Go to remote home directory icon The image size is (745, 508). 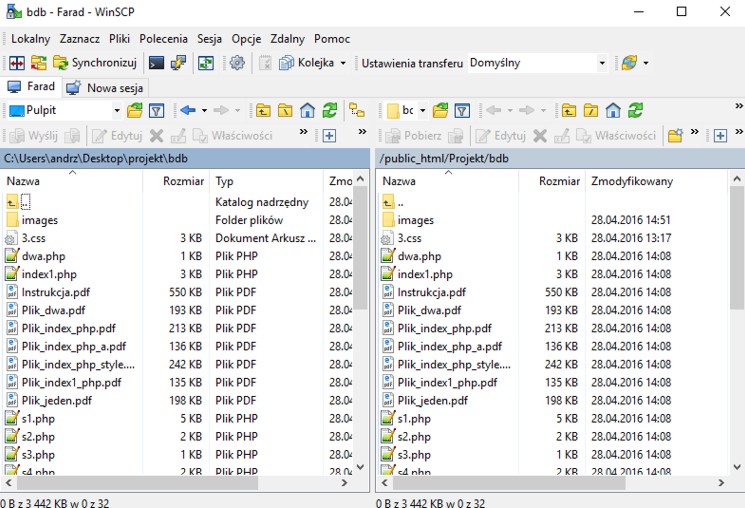(613, 111)
